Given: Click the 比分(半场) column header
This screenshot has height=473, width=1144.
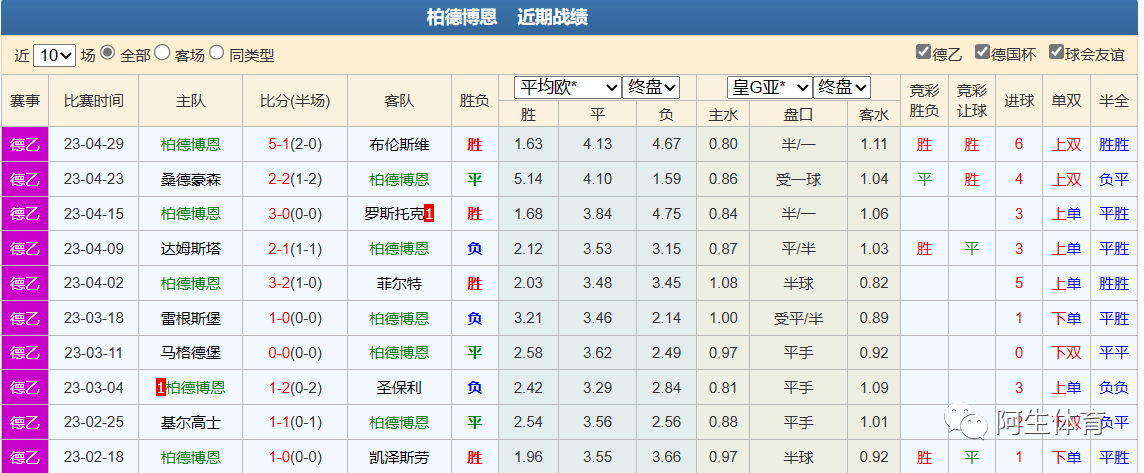Looking at the screenshot, I should 295,101.
